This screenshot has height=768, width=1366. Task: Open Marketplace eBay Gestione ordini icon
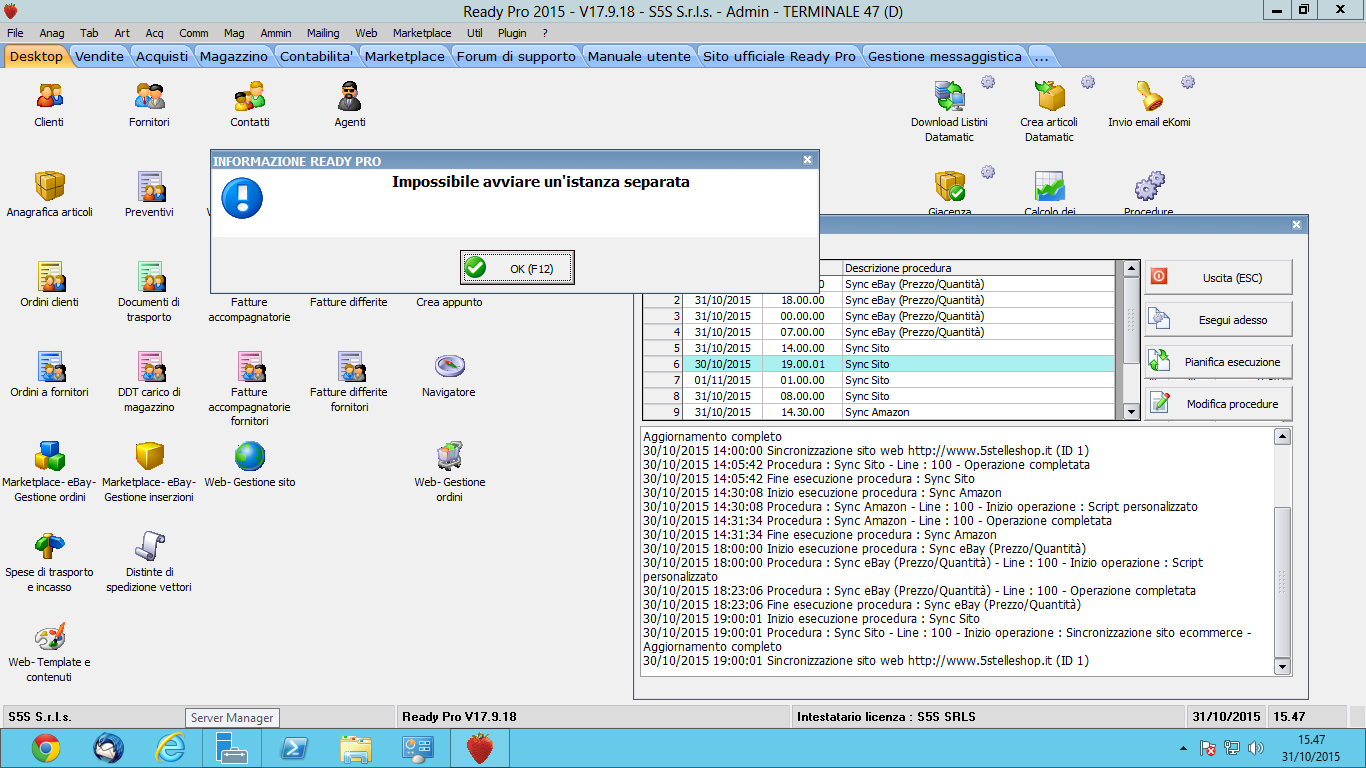click(x=49, y=457)
